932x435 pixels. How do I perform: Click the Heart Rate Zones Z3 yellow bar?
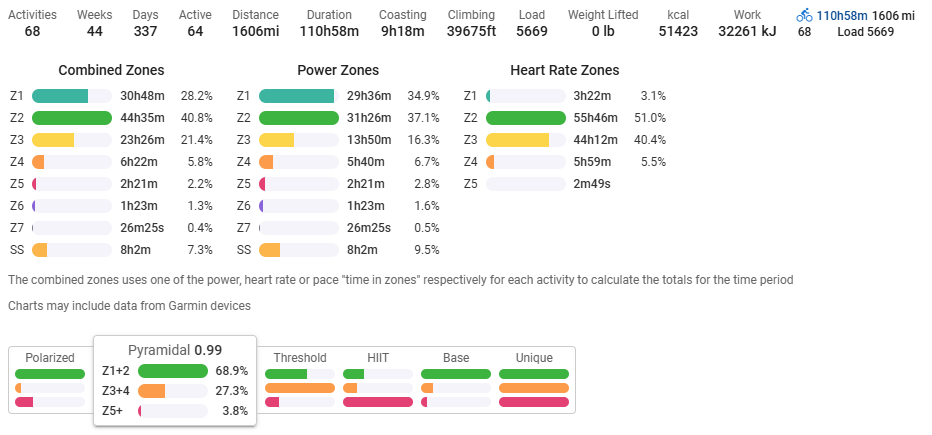click(518, 140)
